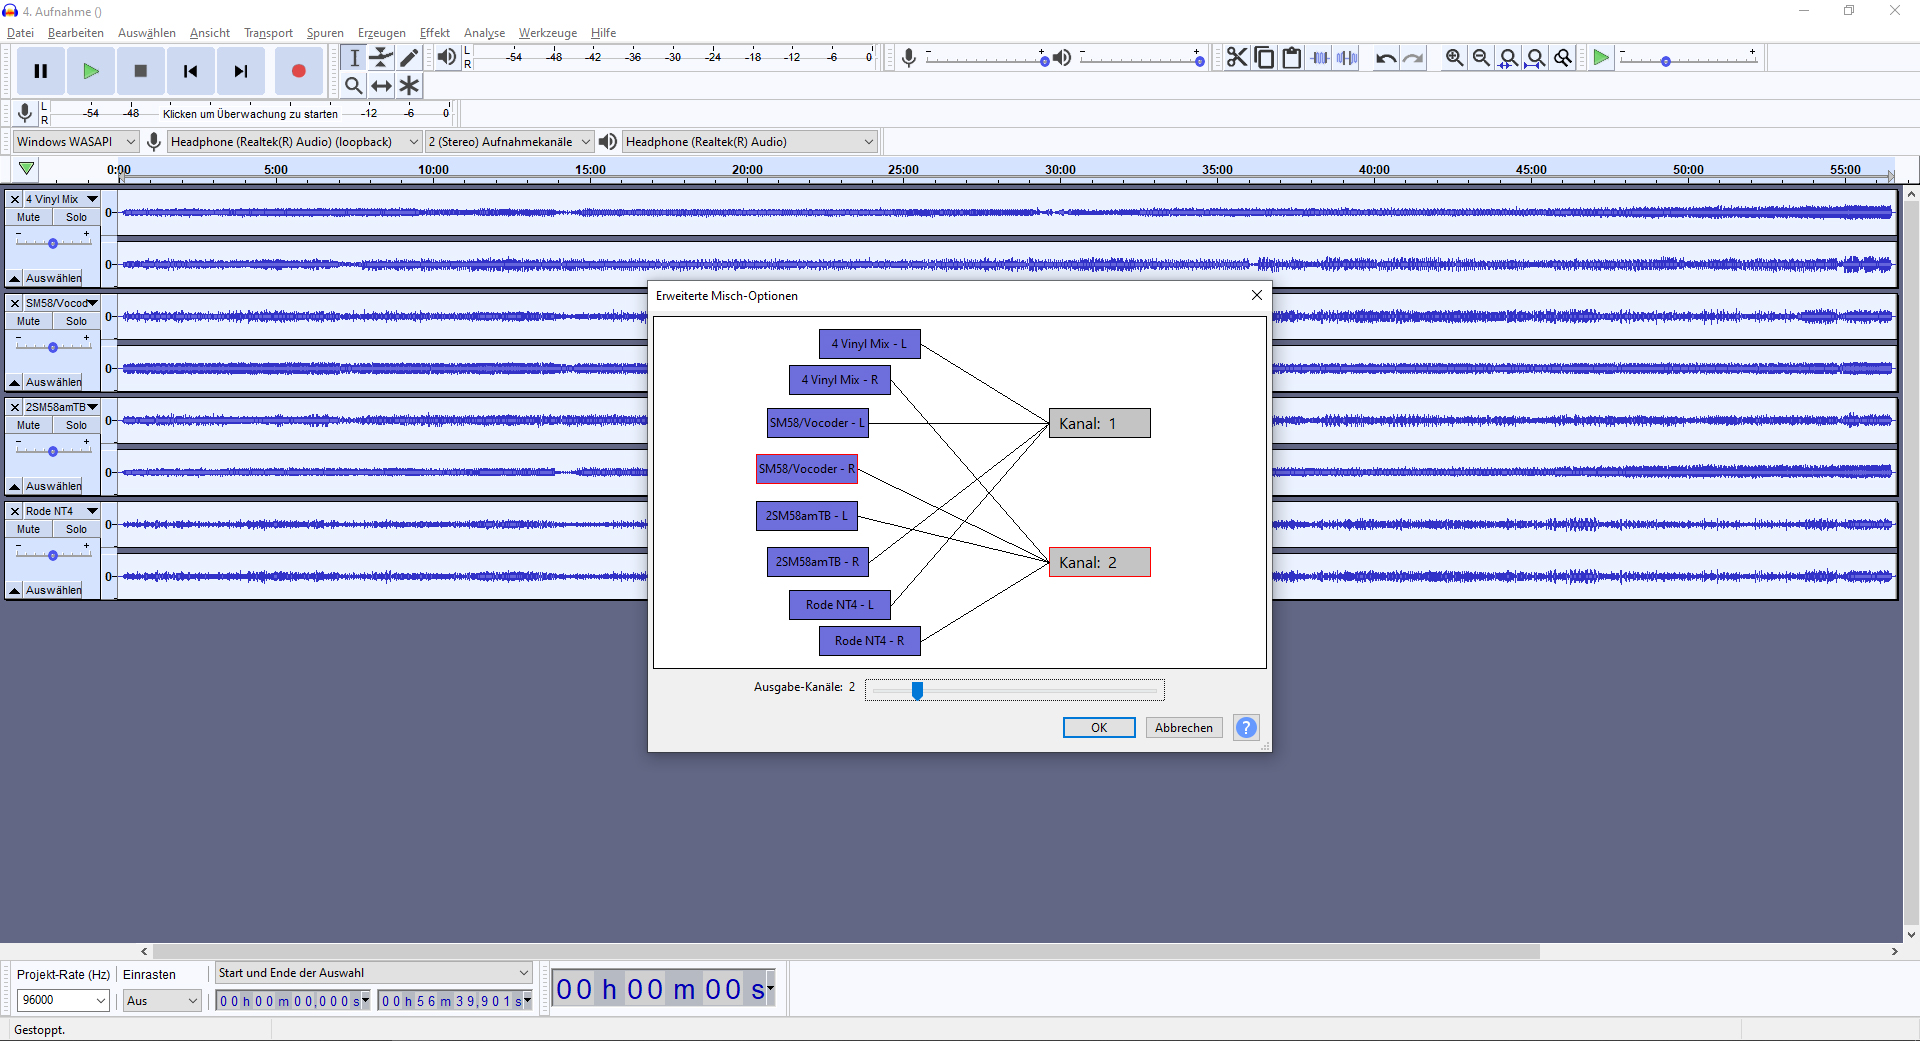Screen dimensions: 1920x1041
Task: Toggle Mute on the Rode NT4 track
Action: [x=28, y=529]
